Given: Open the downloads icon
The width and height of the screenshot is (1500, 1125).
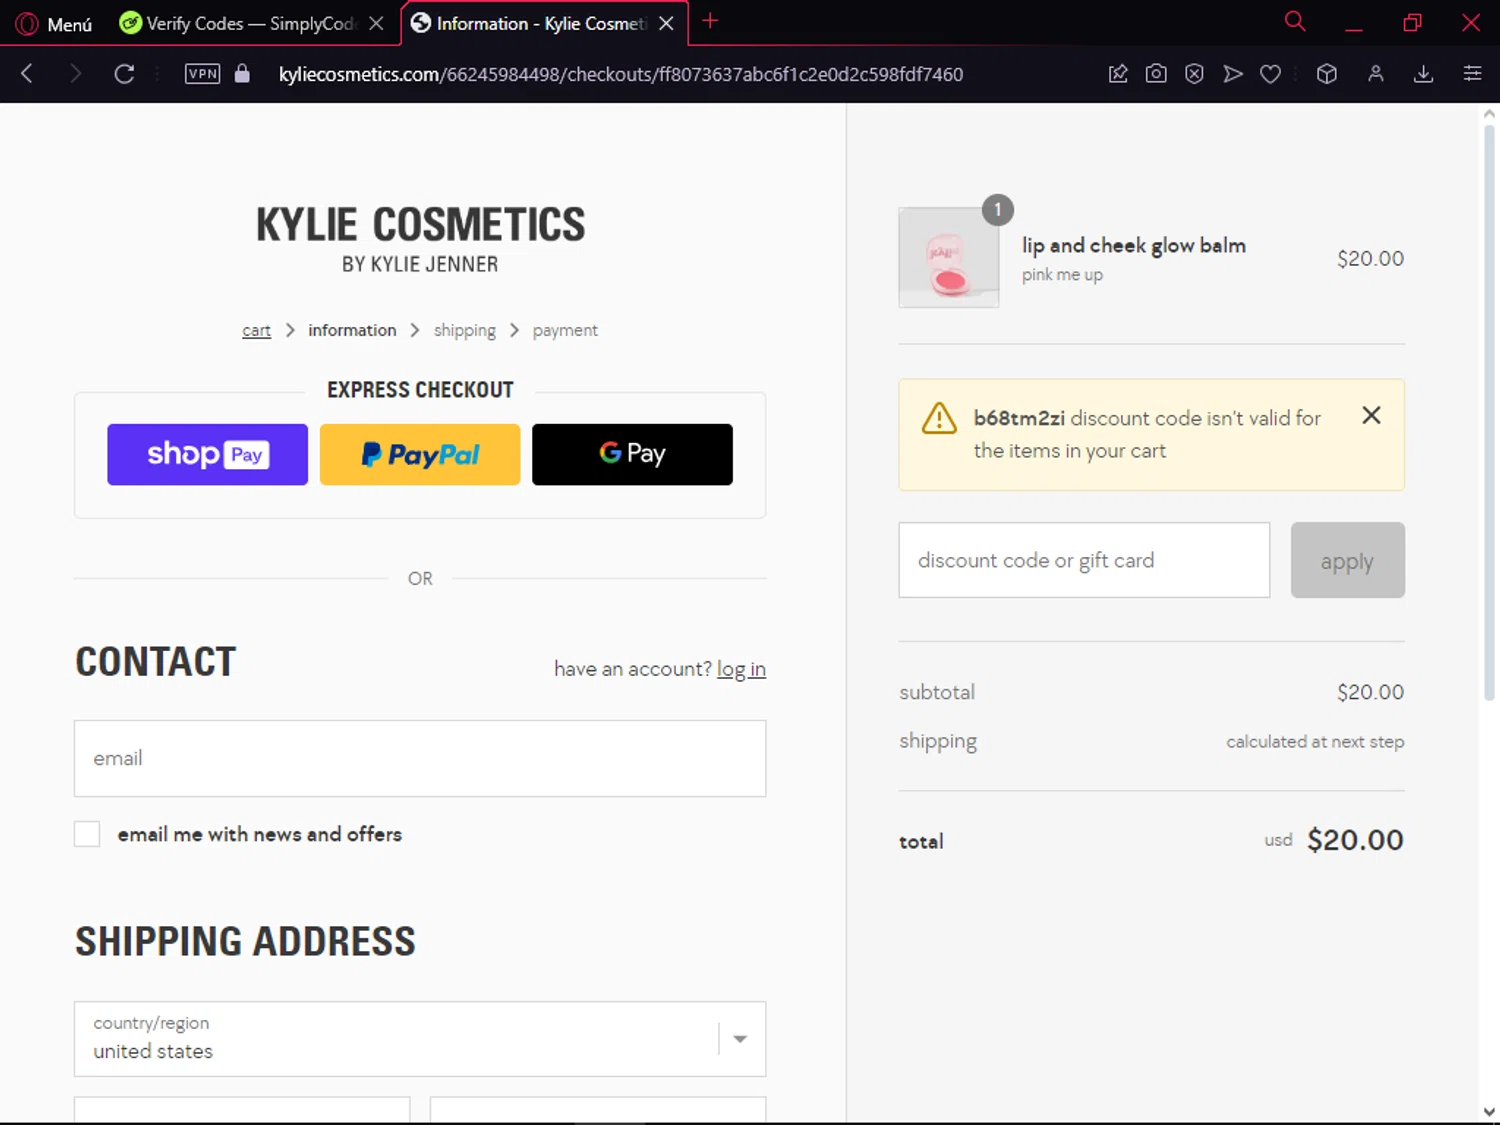Looking at the screenshot, I should pyautogui.click(x=1423, y=73).
